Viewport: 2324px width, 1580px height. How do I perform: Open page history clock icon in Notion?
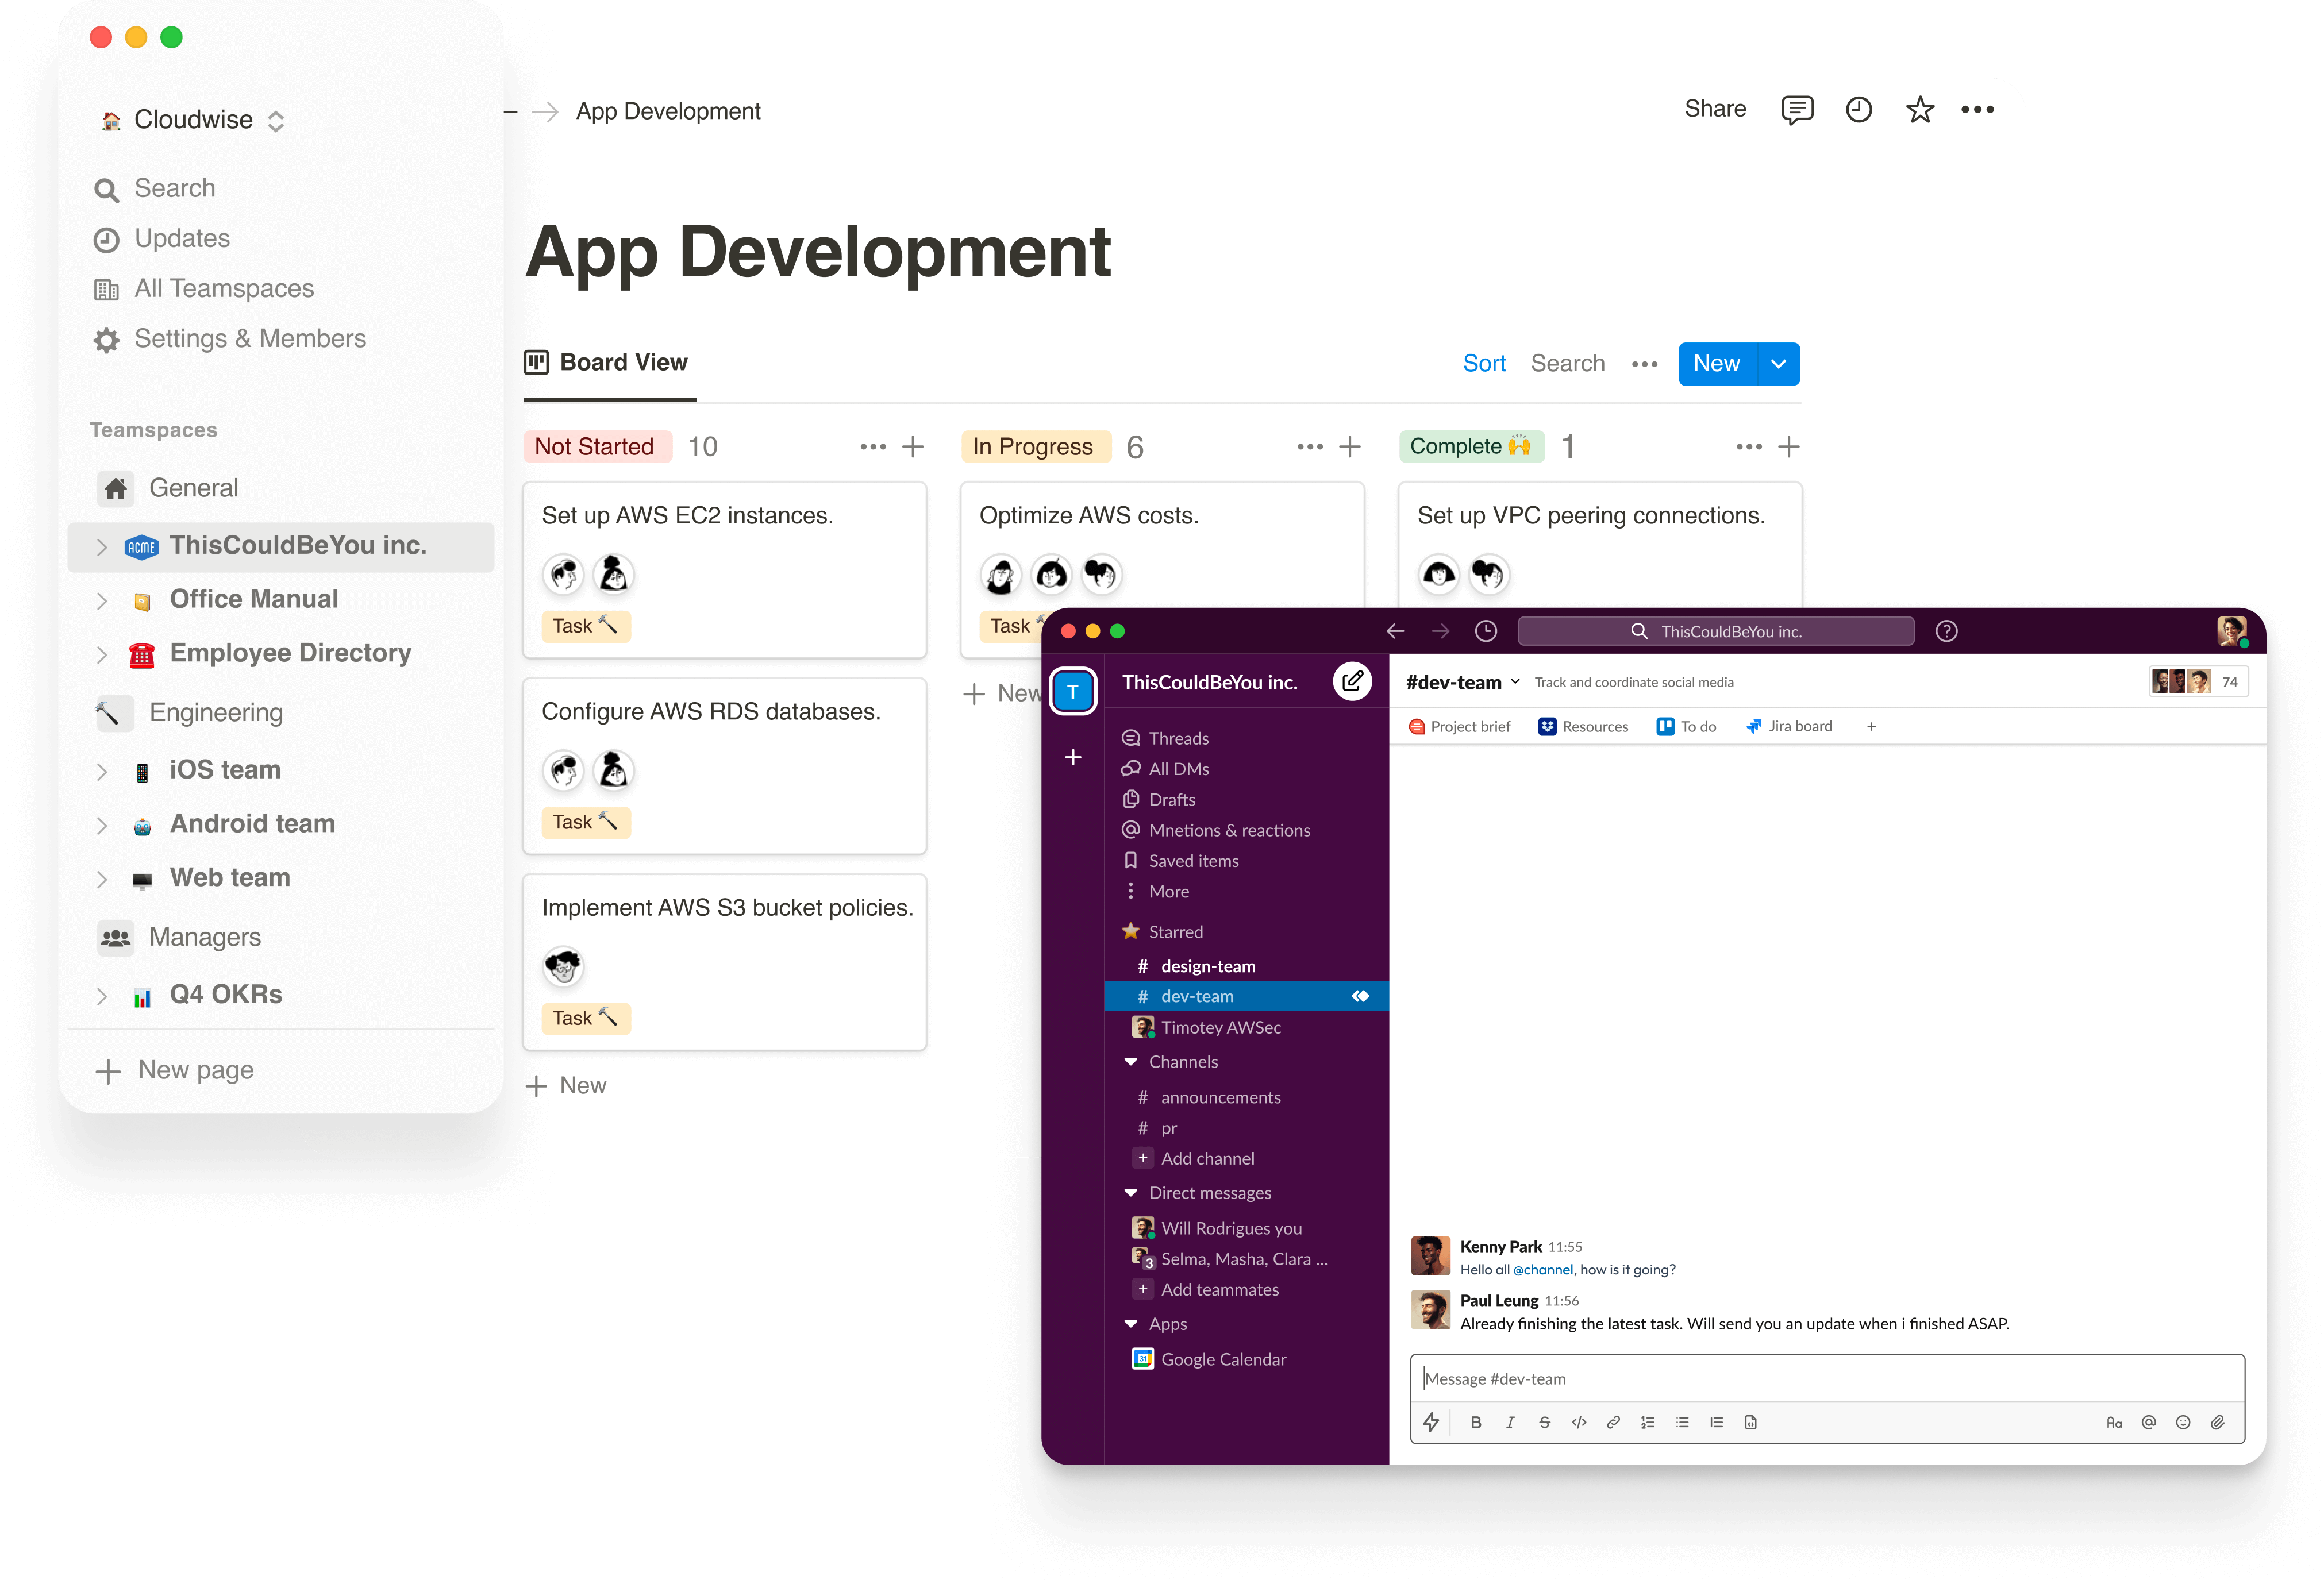point(1858,109)
